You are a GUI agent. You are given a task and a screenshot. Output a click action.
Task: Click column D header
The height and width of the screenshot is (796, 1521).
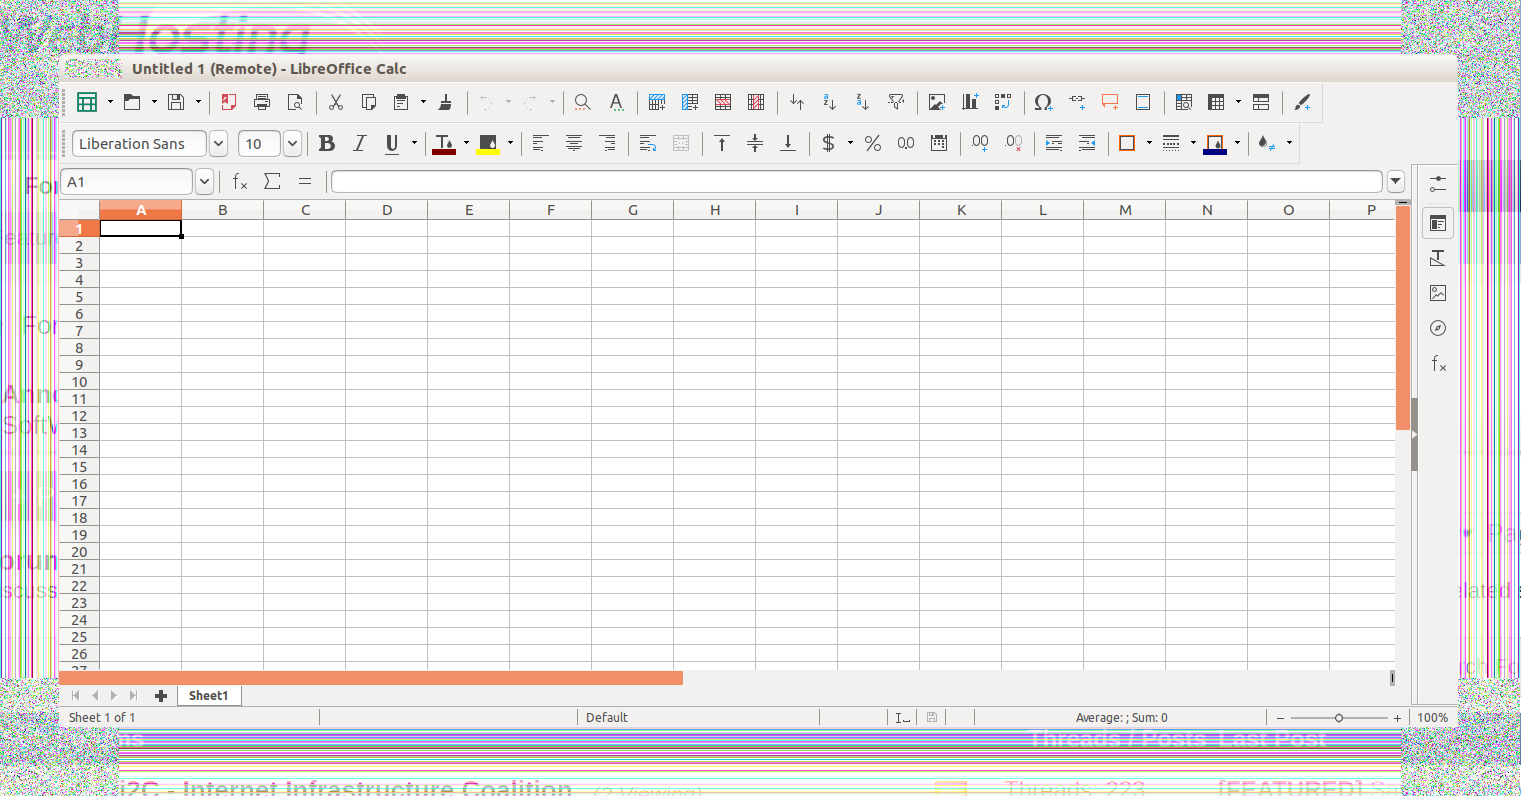pyautogui.click(x=387, y=210)
